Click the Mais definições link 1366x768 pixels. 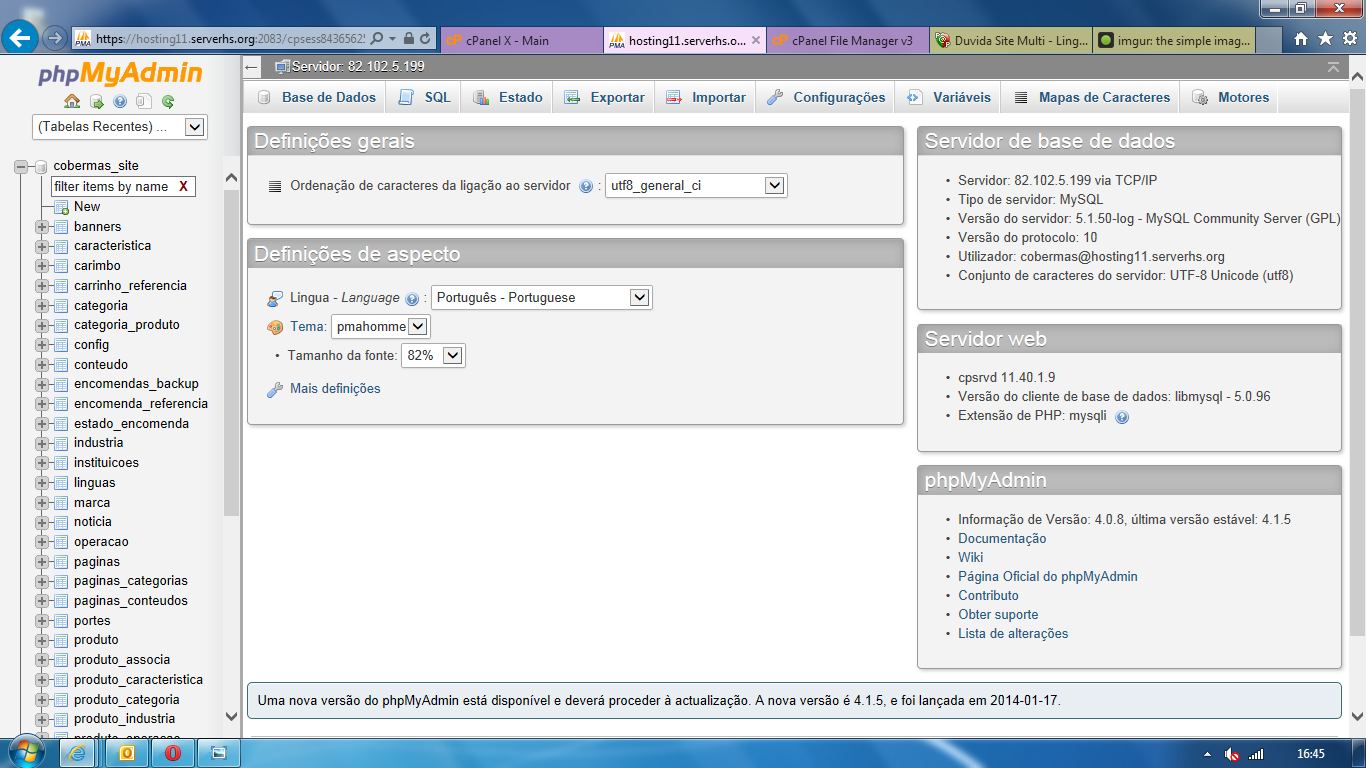[x=335, y=389]
